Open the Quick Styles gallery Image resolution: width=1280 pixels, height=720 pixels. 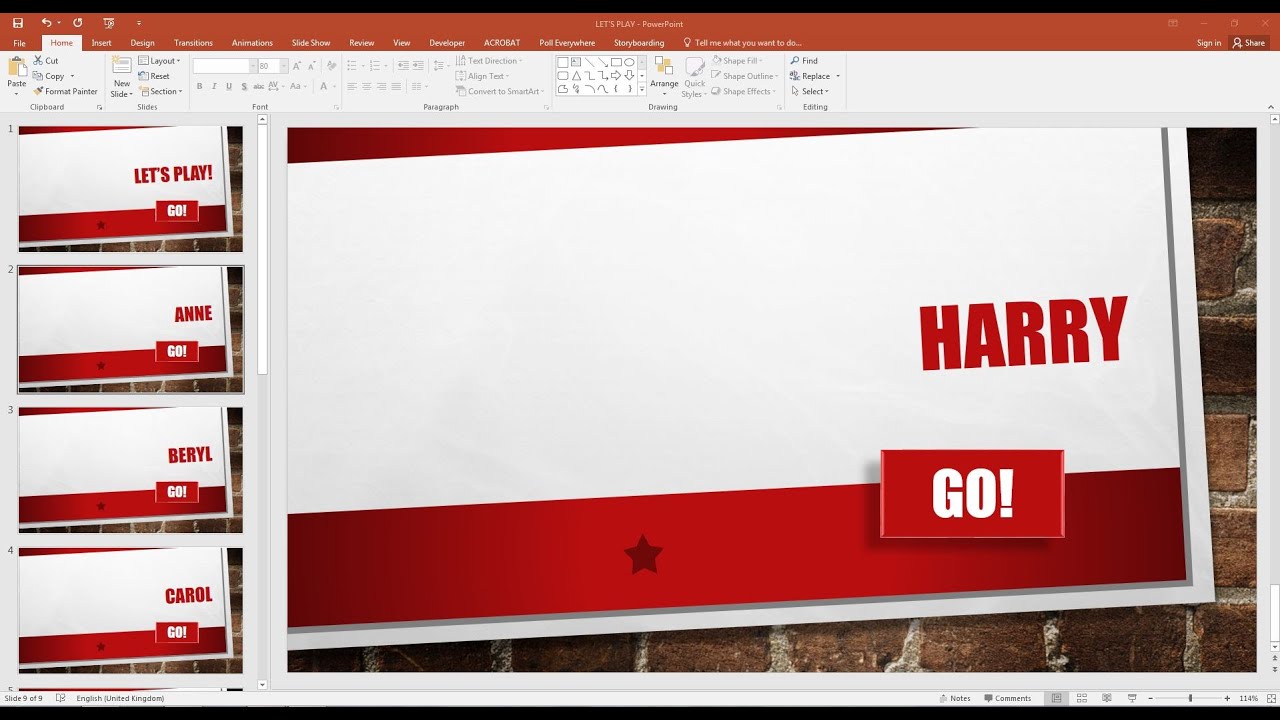[694, 77]
